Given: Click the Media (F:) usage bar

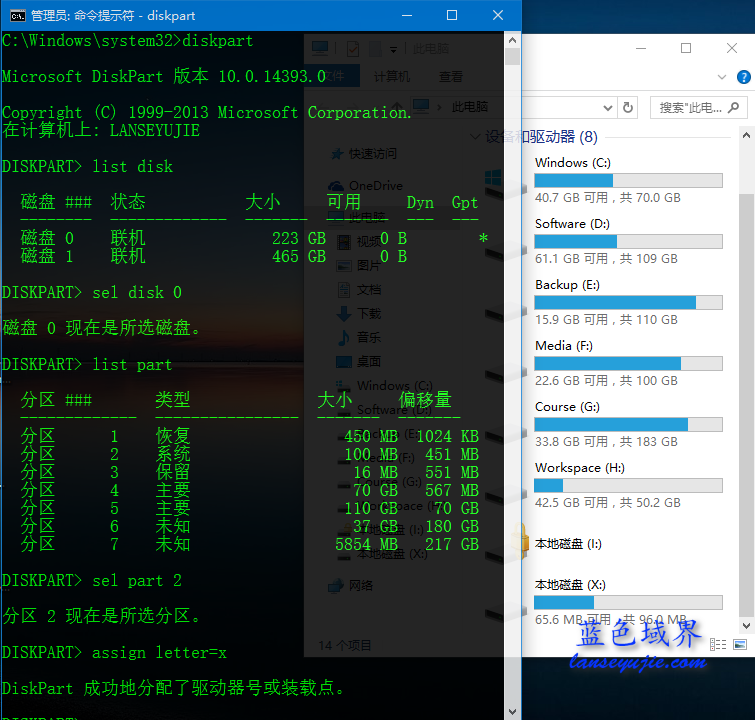Looking at the screenshot, I should click(x=628, y=364).
